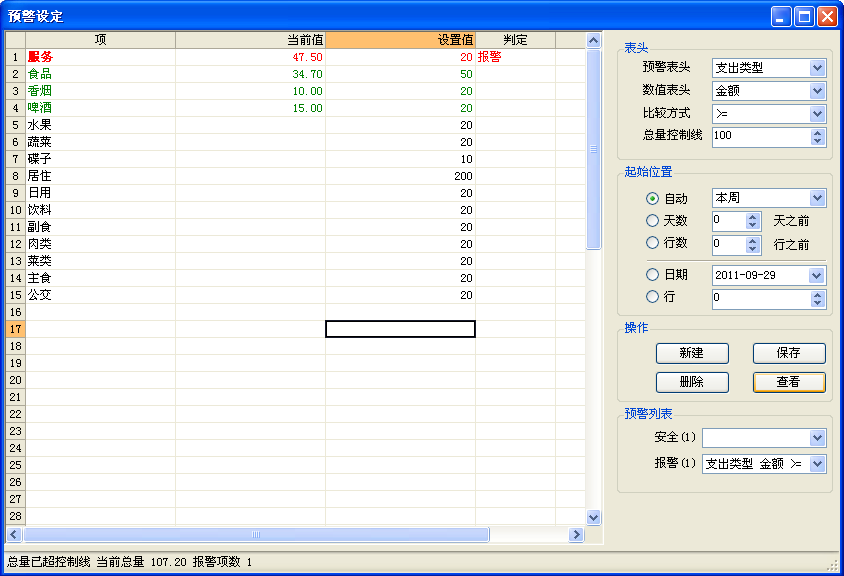This screenshot has width=844, height=576.
Task: Open the 预警表头 dropdown showing 支出类型
Action: tap(817, 68)
